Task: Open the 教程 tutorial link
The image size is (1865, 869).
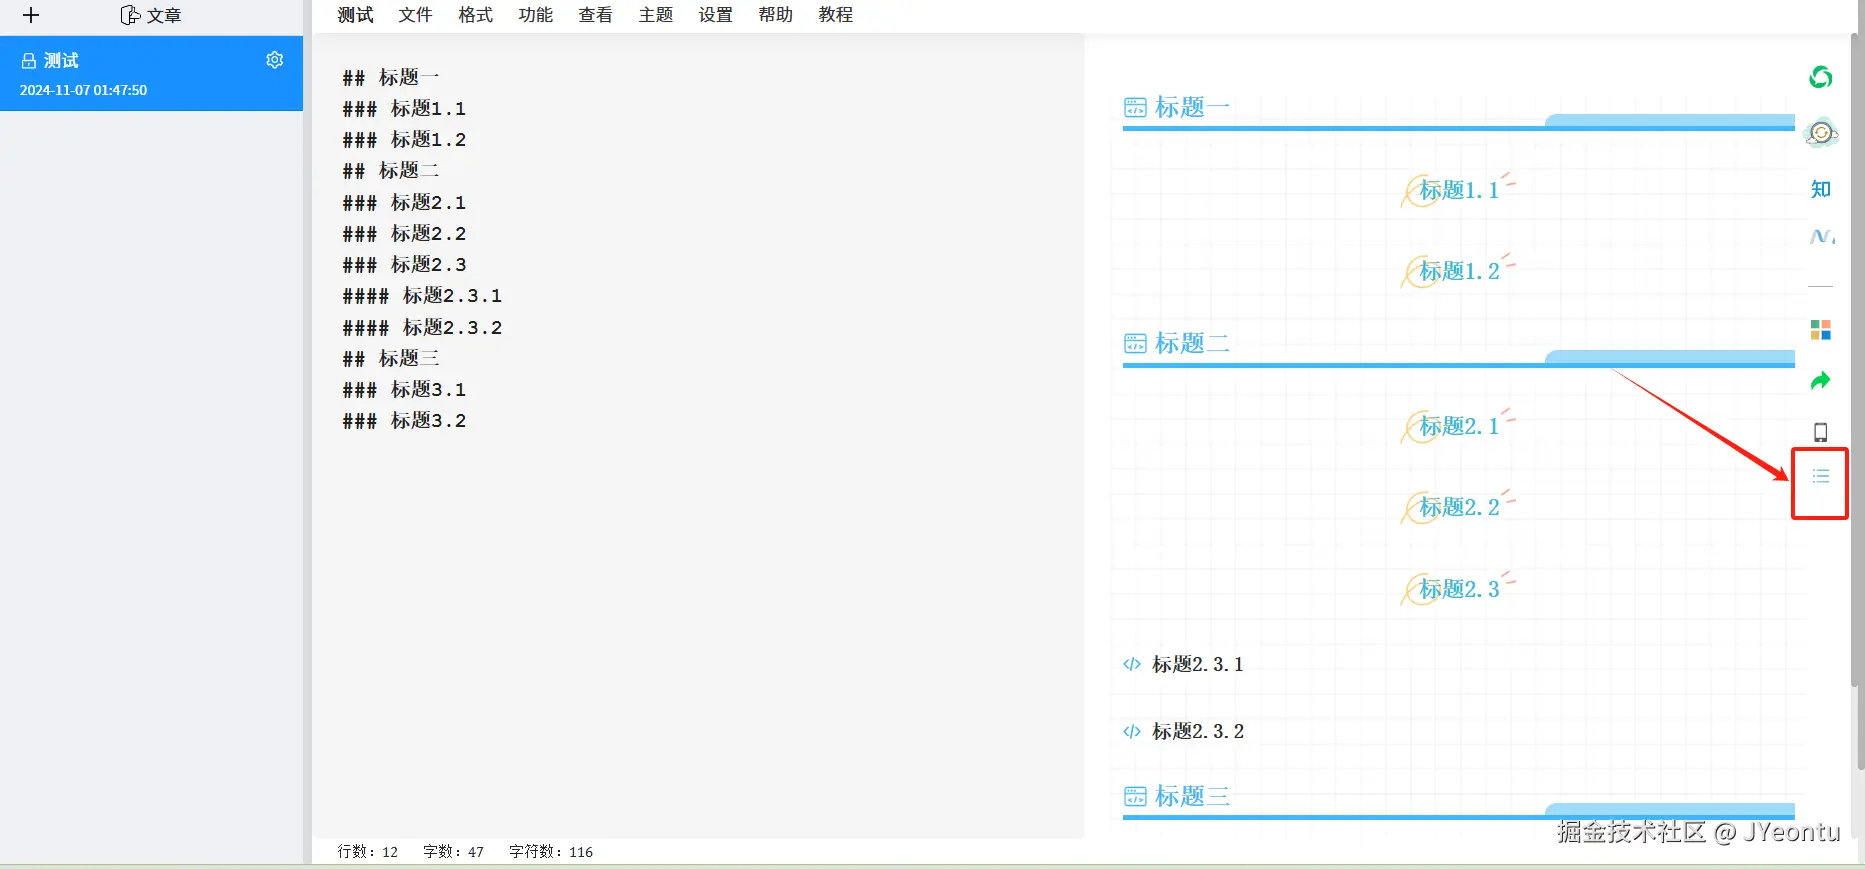Action: click(835, 15)
